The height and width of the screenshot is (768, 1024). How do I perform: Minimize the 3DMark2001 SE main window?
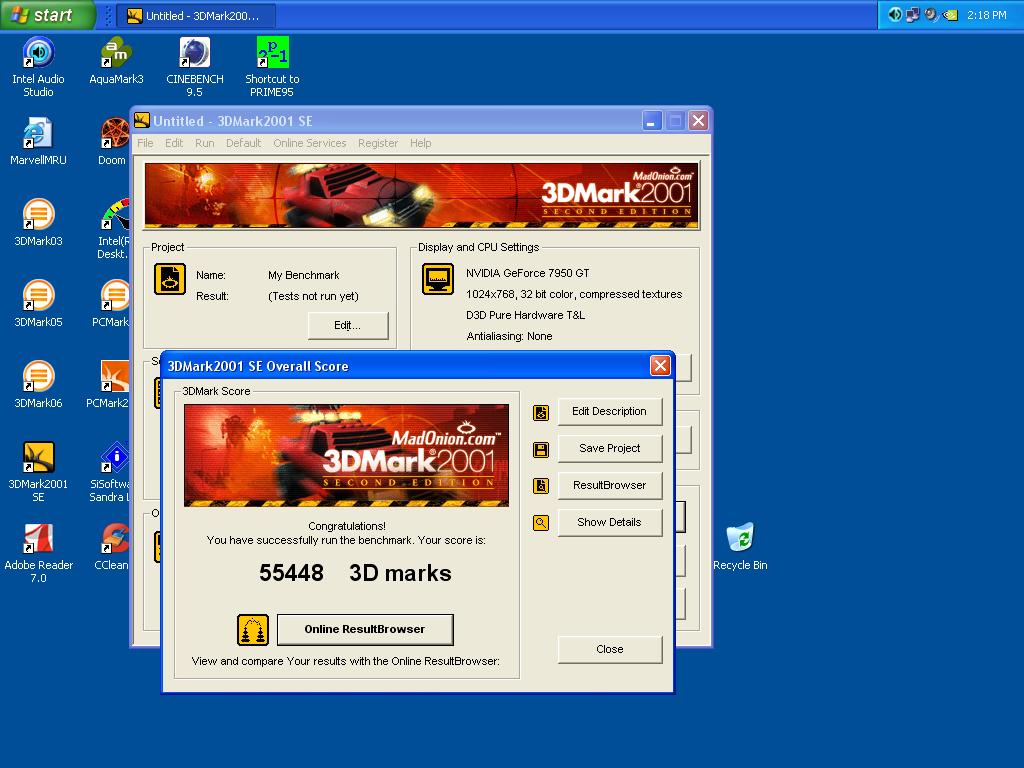(652, 121)
